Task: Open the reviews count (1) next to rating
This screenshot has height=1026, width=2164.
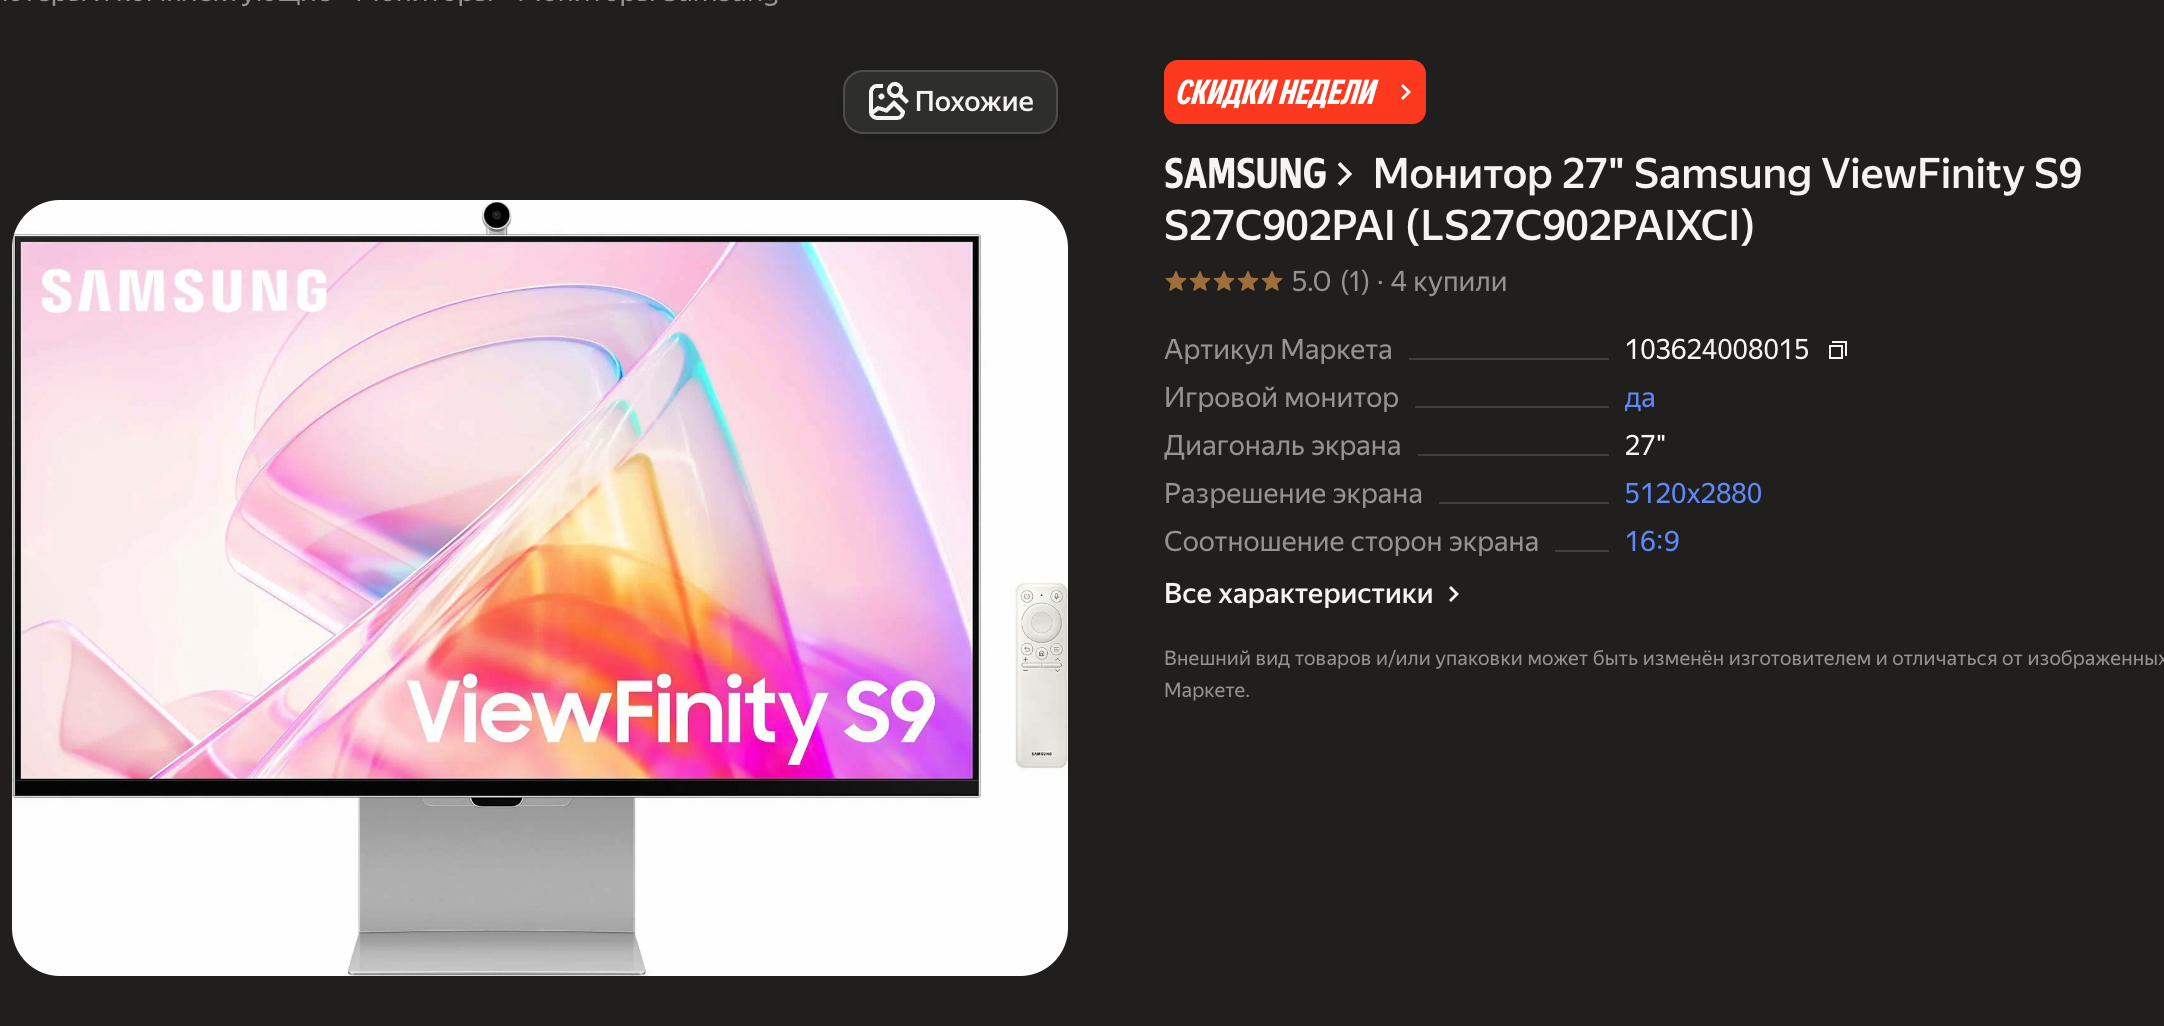Action: 1354,282
